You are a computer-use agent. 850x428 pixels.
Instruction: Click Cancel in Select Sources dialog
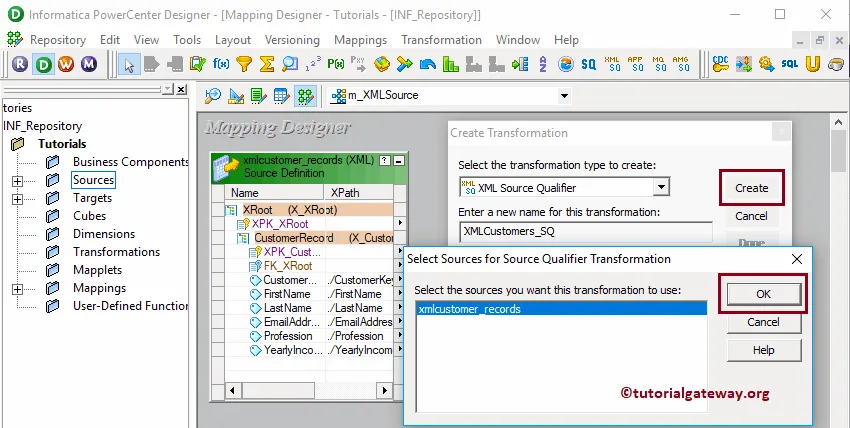pos(763,322)
